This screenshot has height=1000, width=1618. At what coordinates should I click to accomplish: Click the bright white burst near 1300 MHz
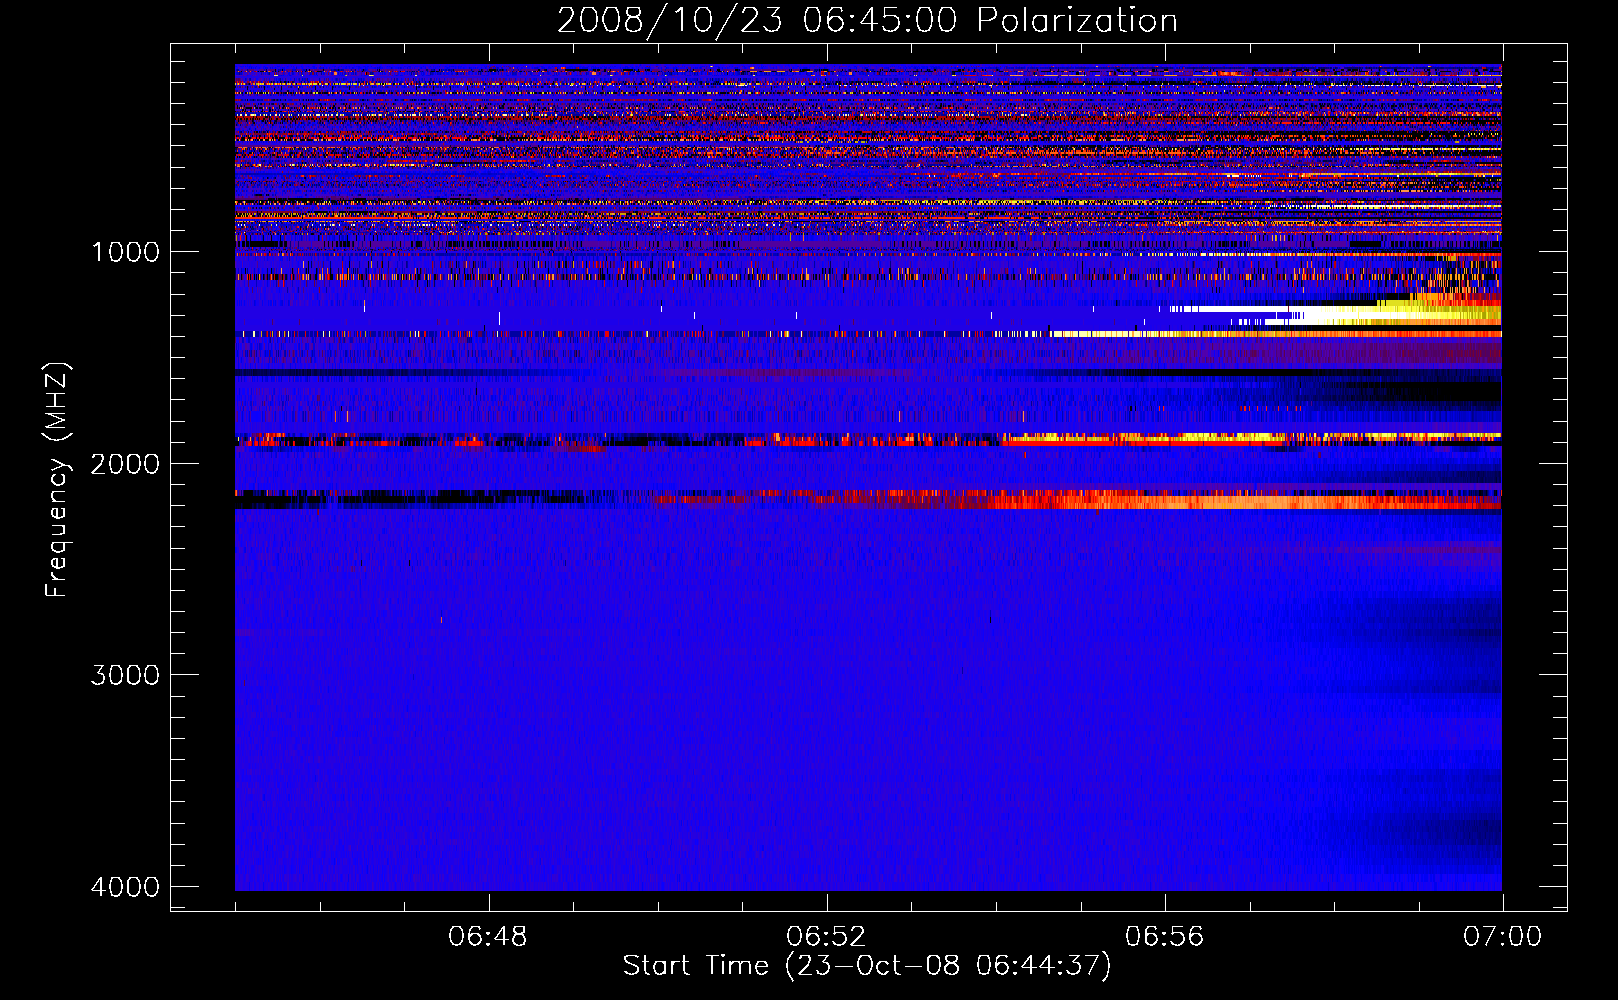point(1330,314)
